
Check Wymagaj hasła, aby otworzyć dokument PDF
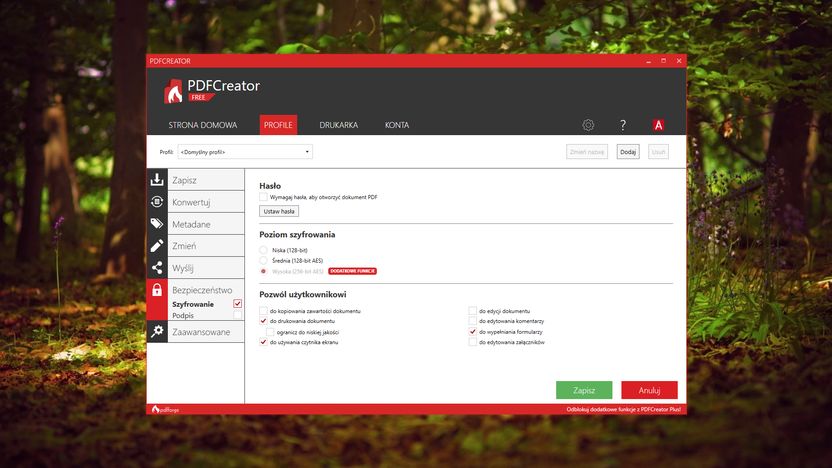263,197
